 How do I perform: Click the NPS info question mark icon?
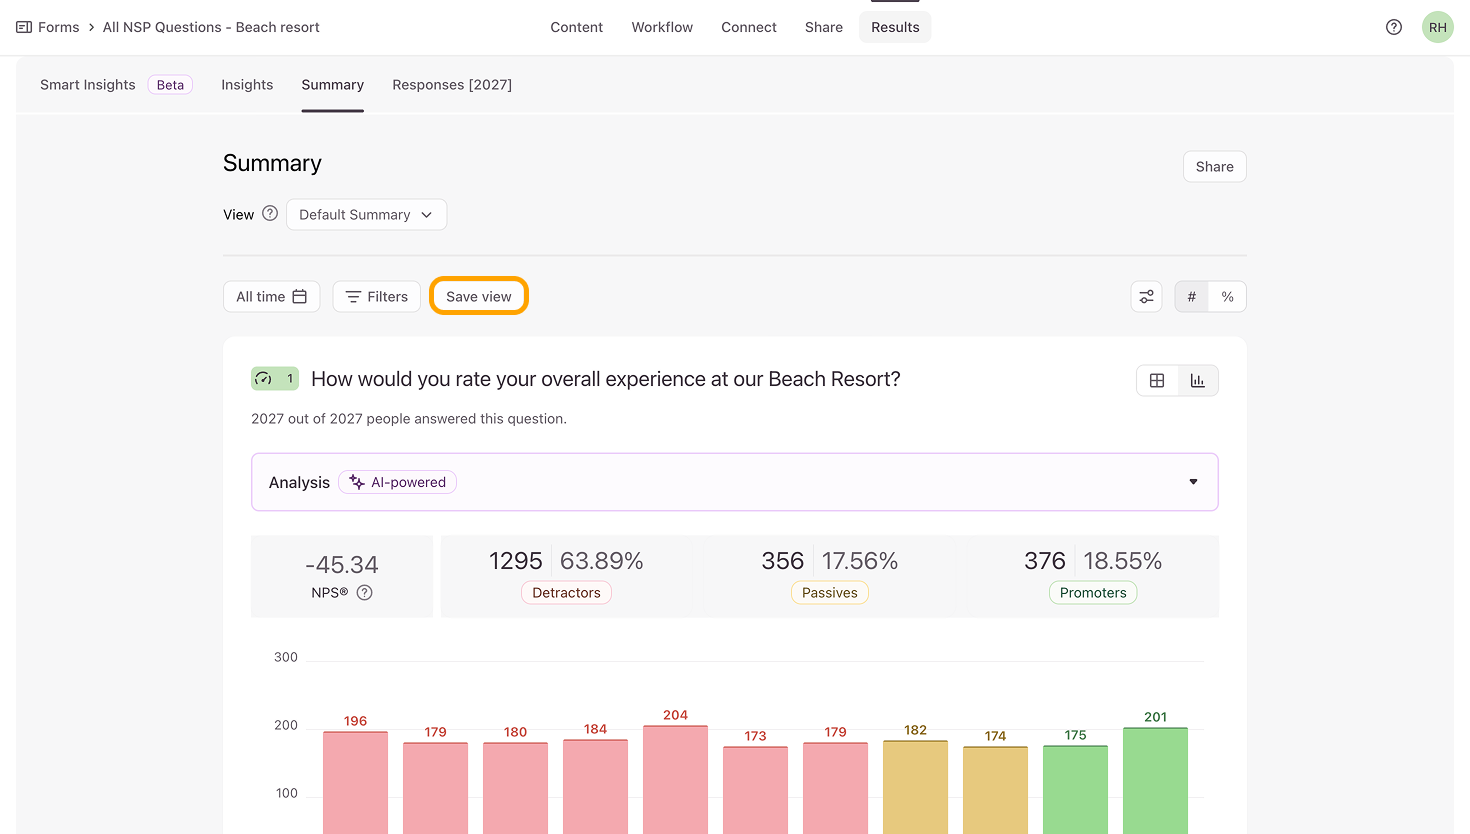coord(365,593)
